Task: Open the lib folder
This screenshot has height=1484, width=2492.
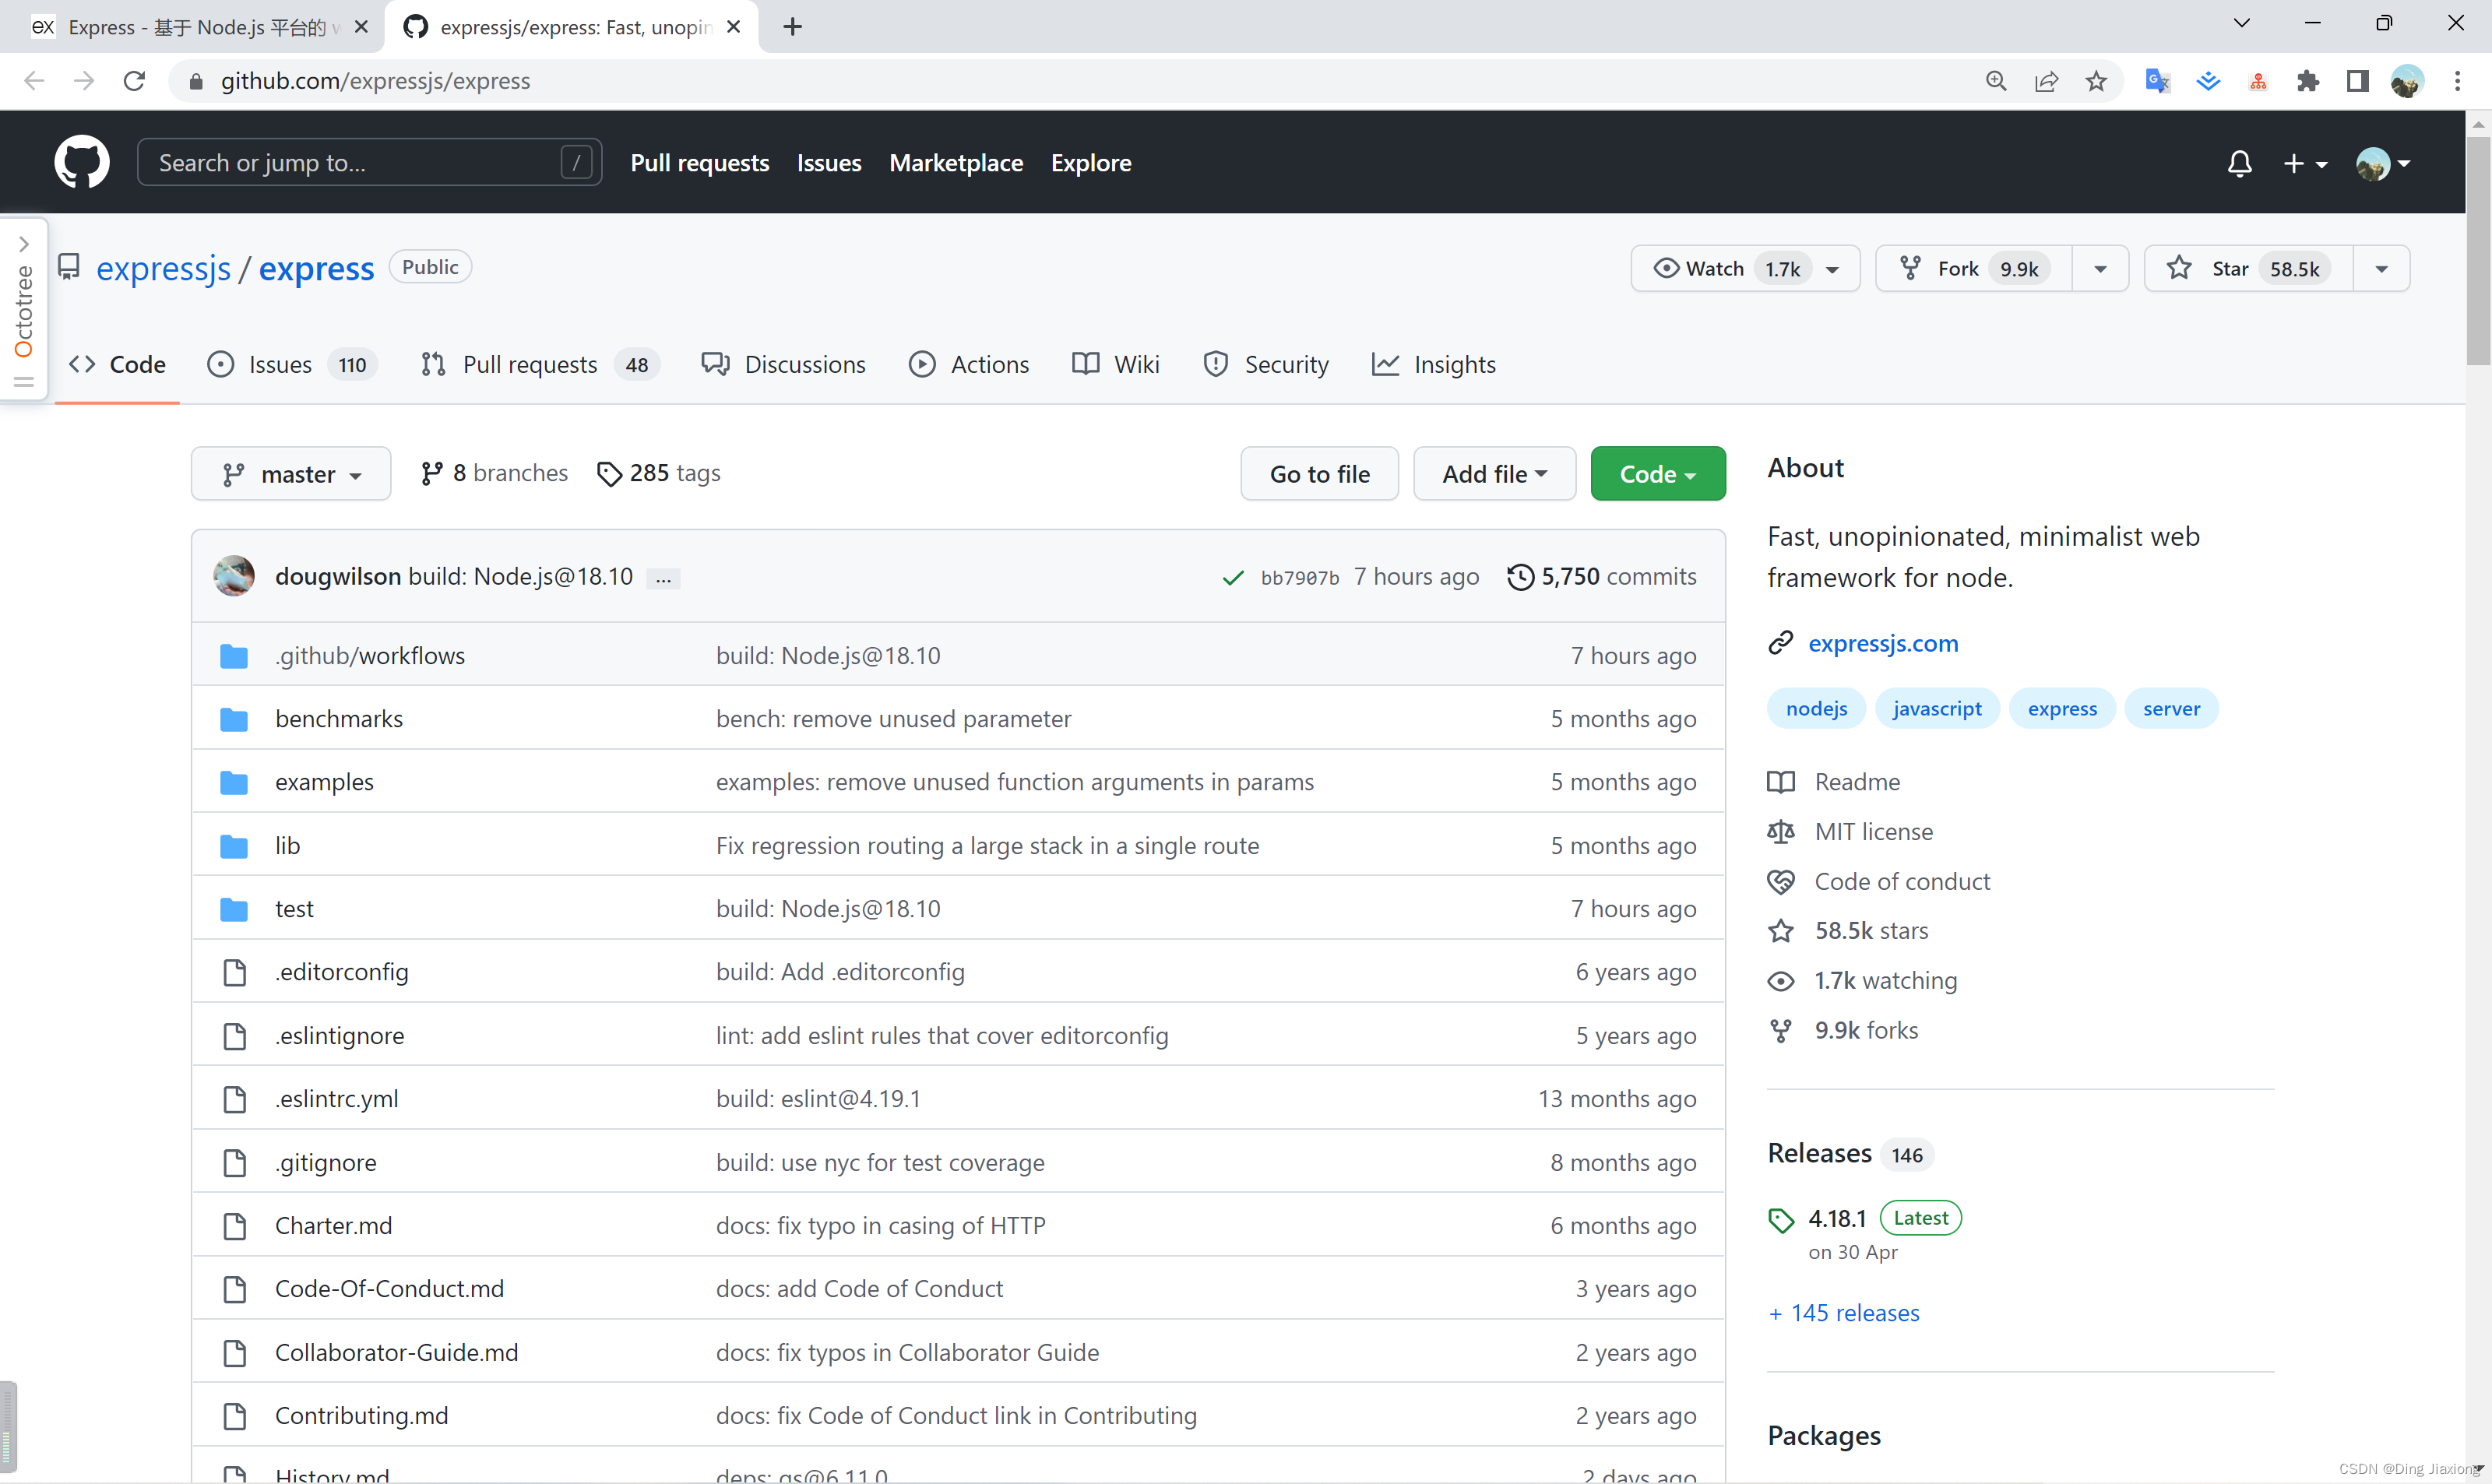Action: (287, 846)
